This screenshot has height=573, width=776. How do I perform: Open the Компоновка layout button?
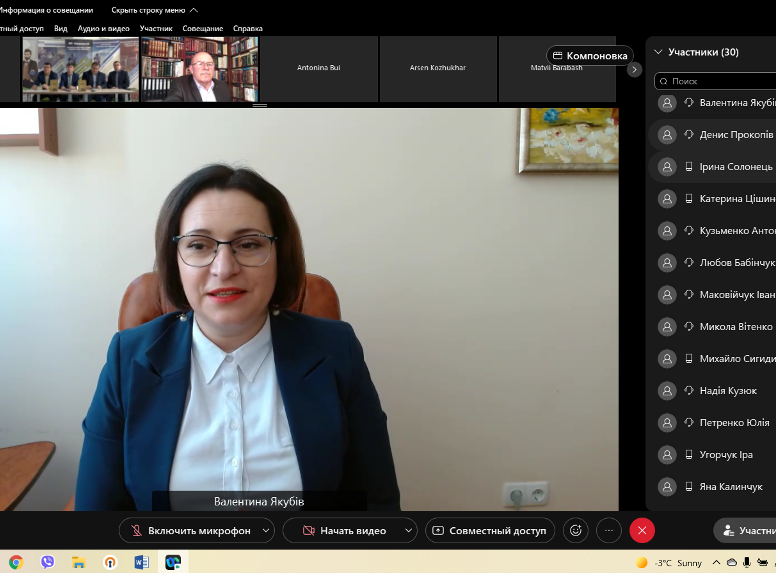tap(590, 56)
